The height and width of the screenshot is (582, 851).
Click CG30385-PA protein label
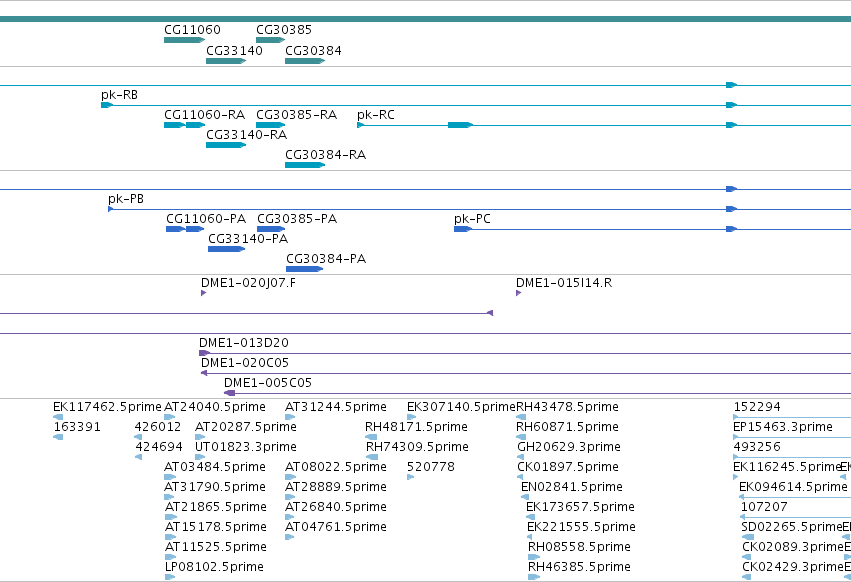pyautogui.click(x=297, y=219)
